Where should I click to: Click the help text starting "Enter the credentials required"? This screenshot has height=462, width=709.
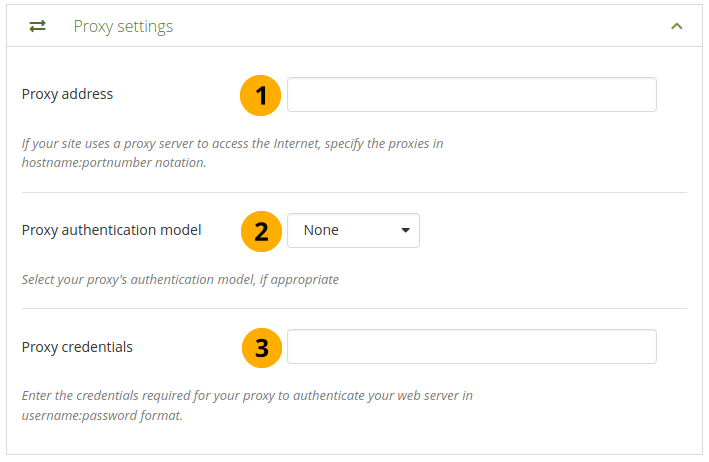[247, 396]
